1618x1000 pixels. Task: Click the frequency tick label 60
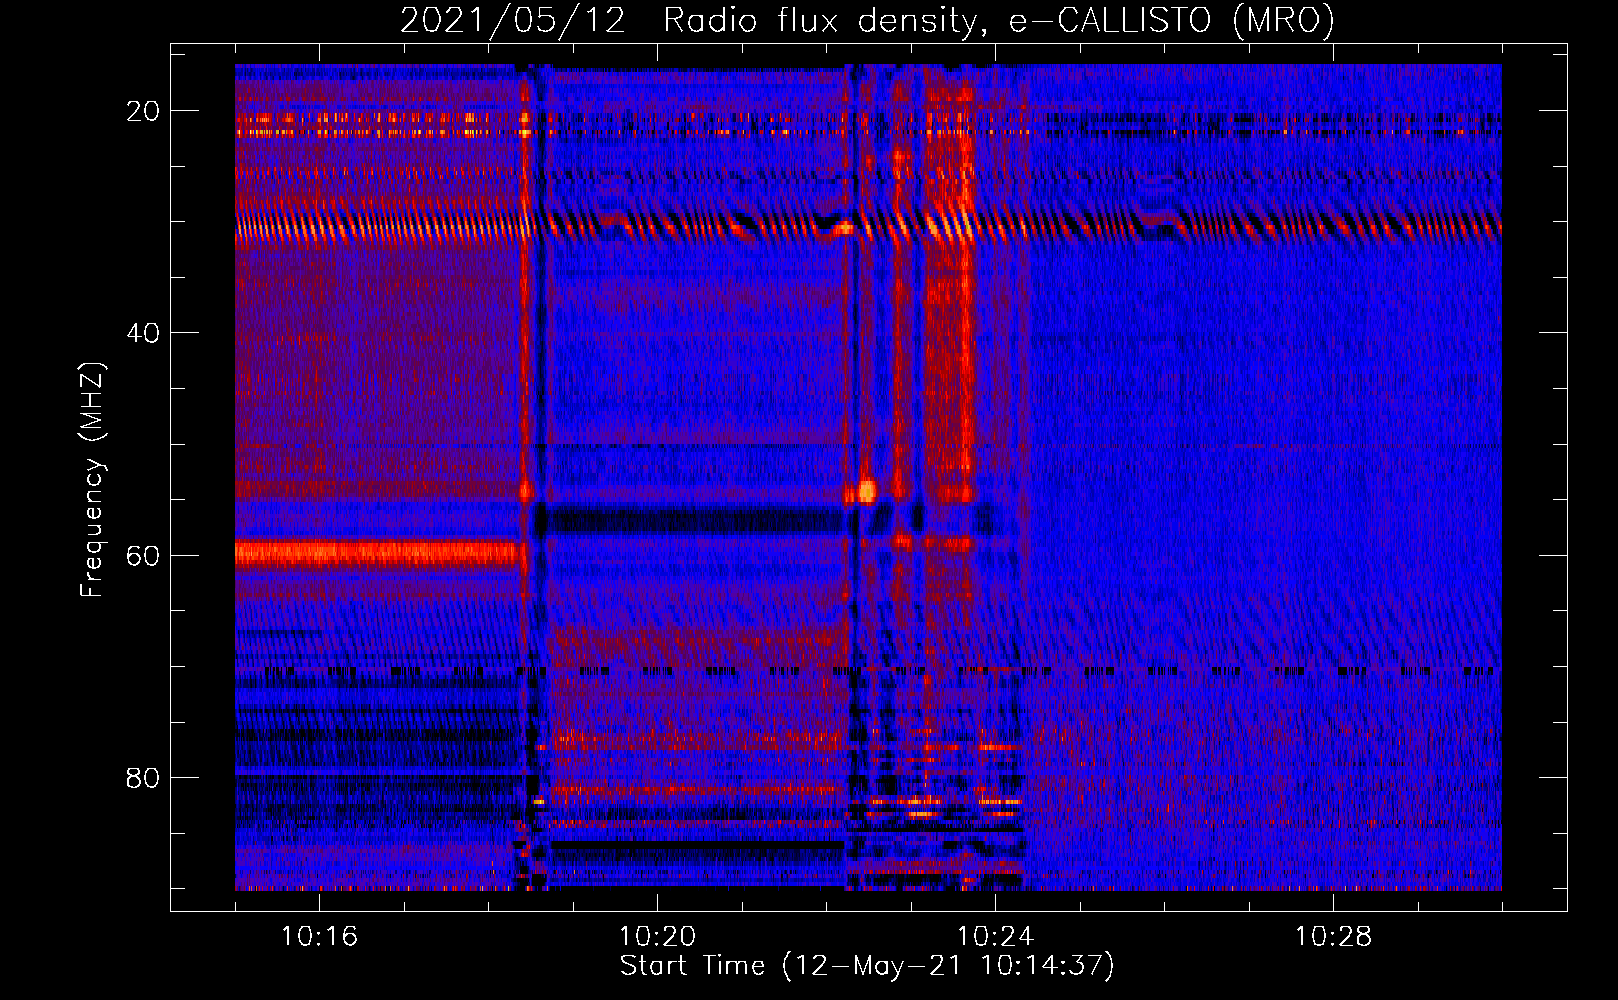[x=143, y=555]
